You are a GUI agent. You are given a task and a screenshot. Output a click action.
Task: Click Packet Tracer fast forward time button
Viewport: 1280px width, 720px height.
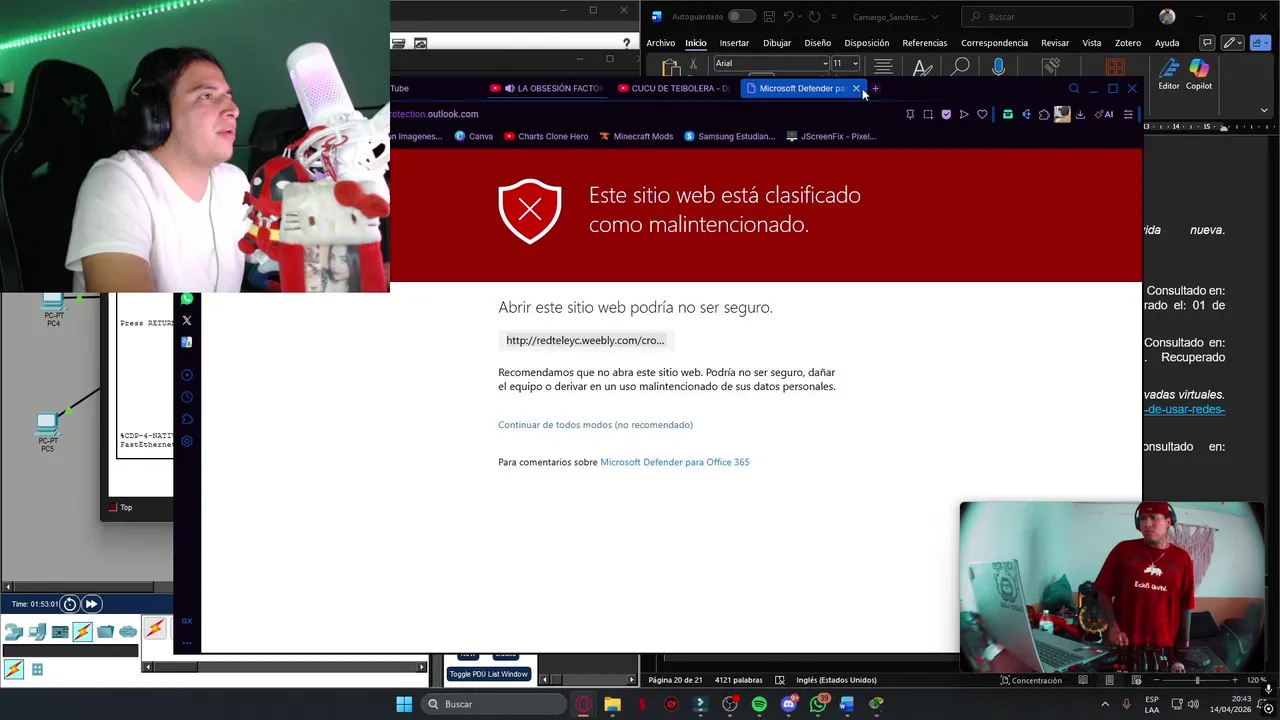[91, 604]
